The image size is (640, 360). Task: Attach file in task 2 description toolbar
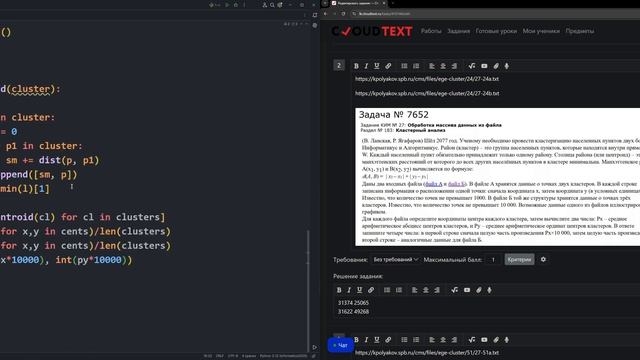(x=496, y=66)
